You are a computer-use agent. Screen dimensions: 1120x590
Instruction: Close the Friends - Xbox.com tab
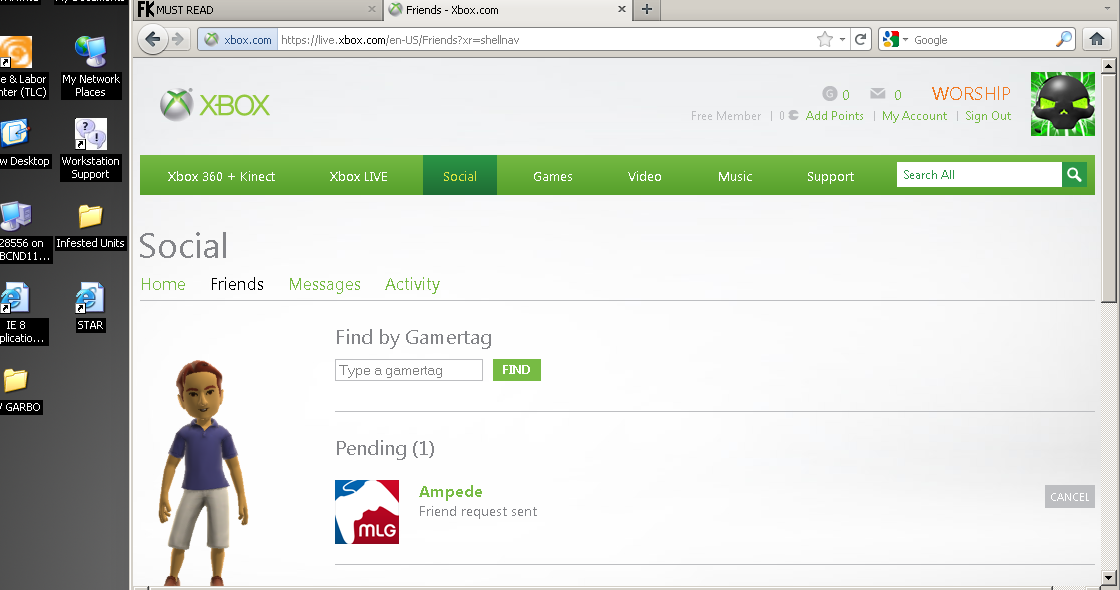[x=621, y=9]
